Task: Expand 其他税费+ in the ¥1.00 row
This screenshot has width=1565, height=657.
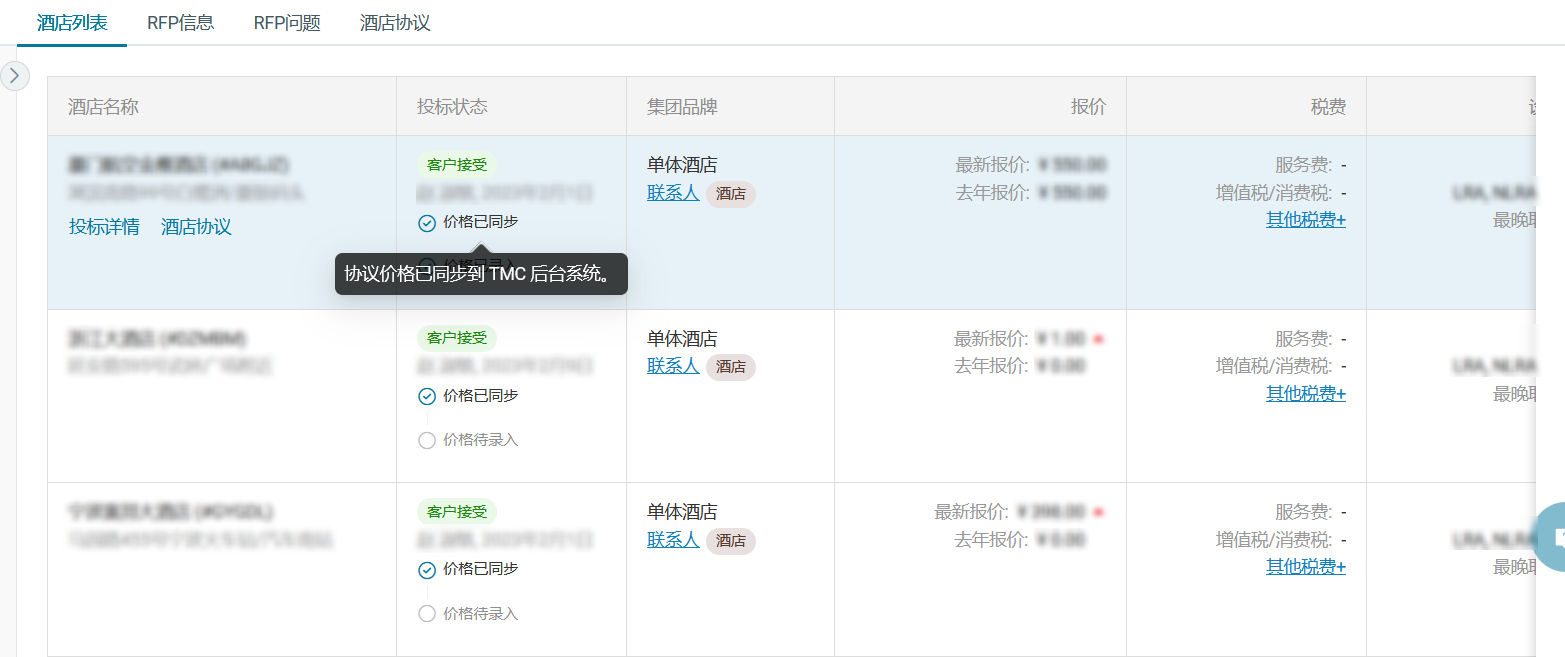Action: tap(1306, 394)
